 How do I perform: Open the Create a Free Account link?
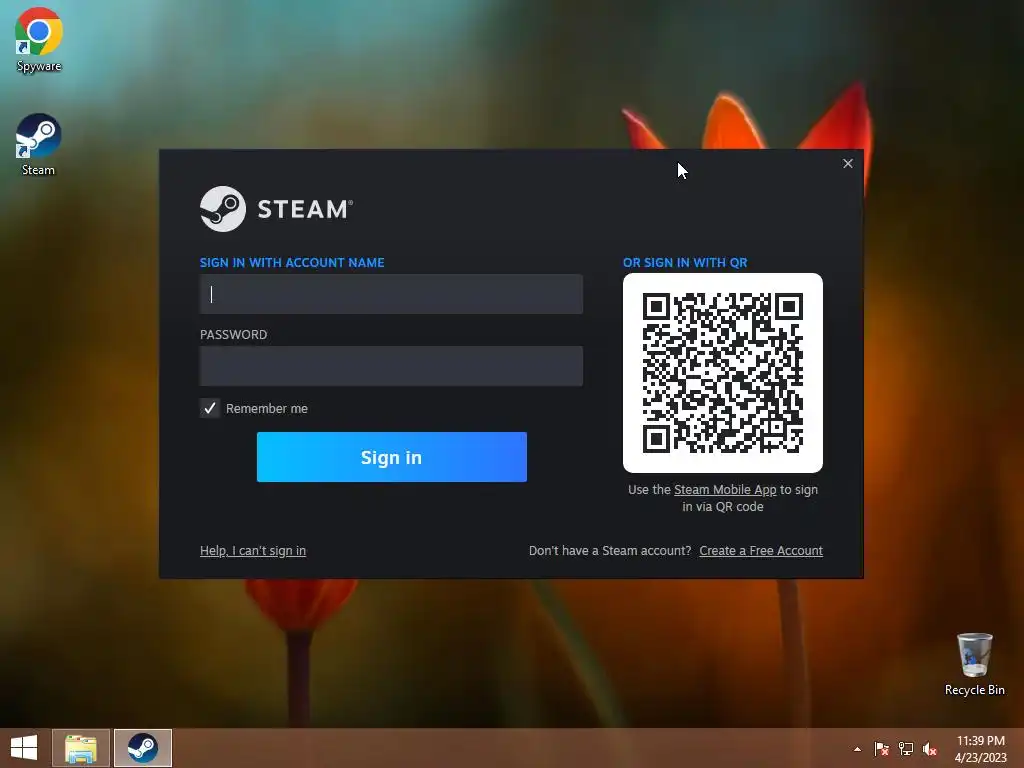point(761,551)
